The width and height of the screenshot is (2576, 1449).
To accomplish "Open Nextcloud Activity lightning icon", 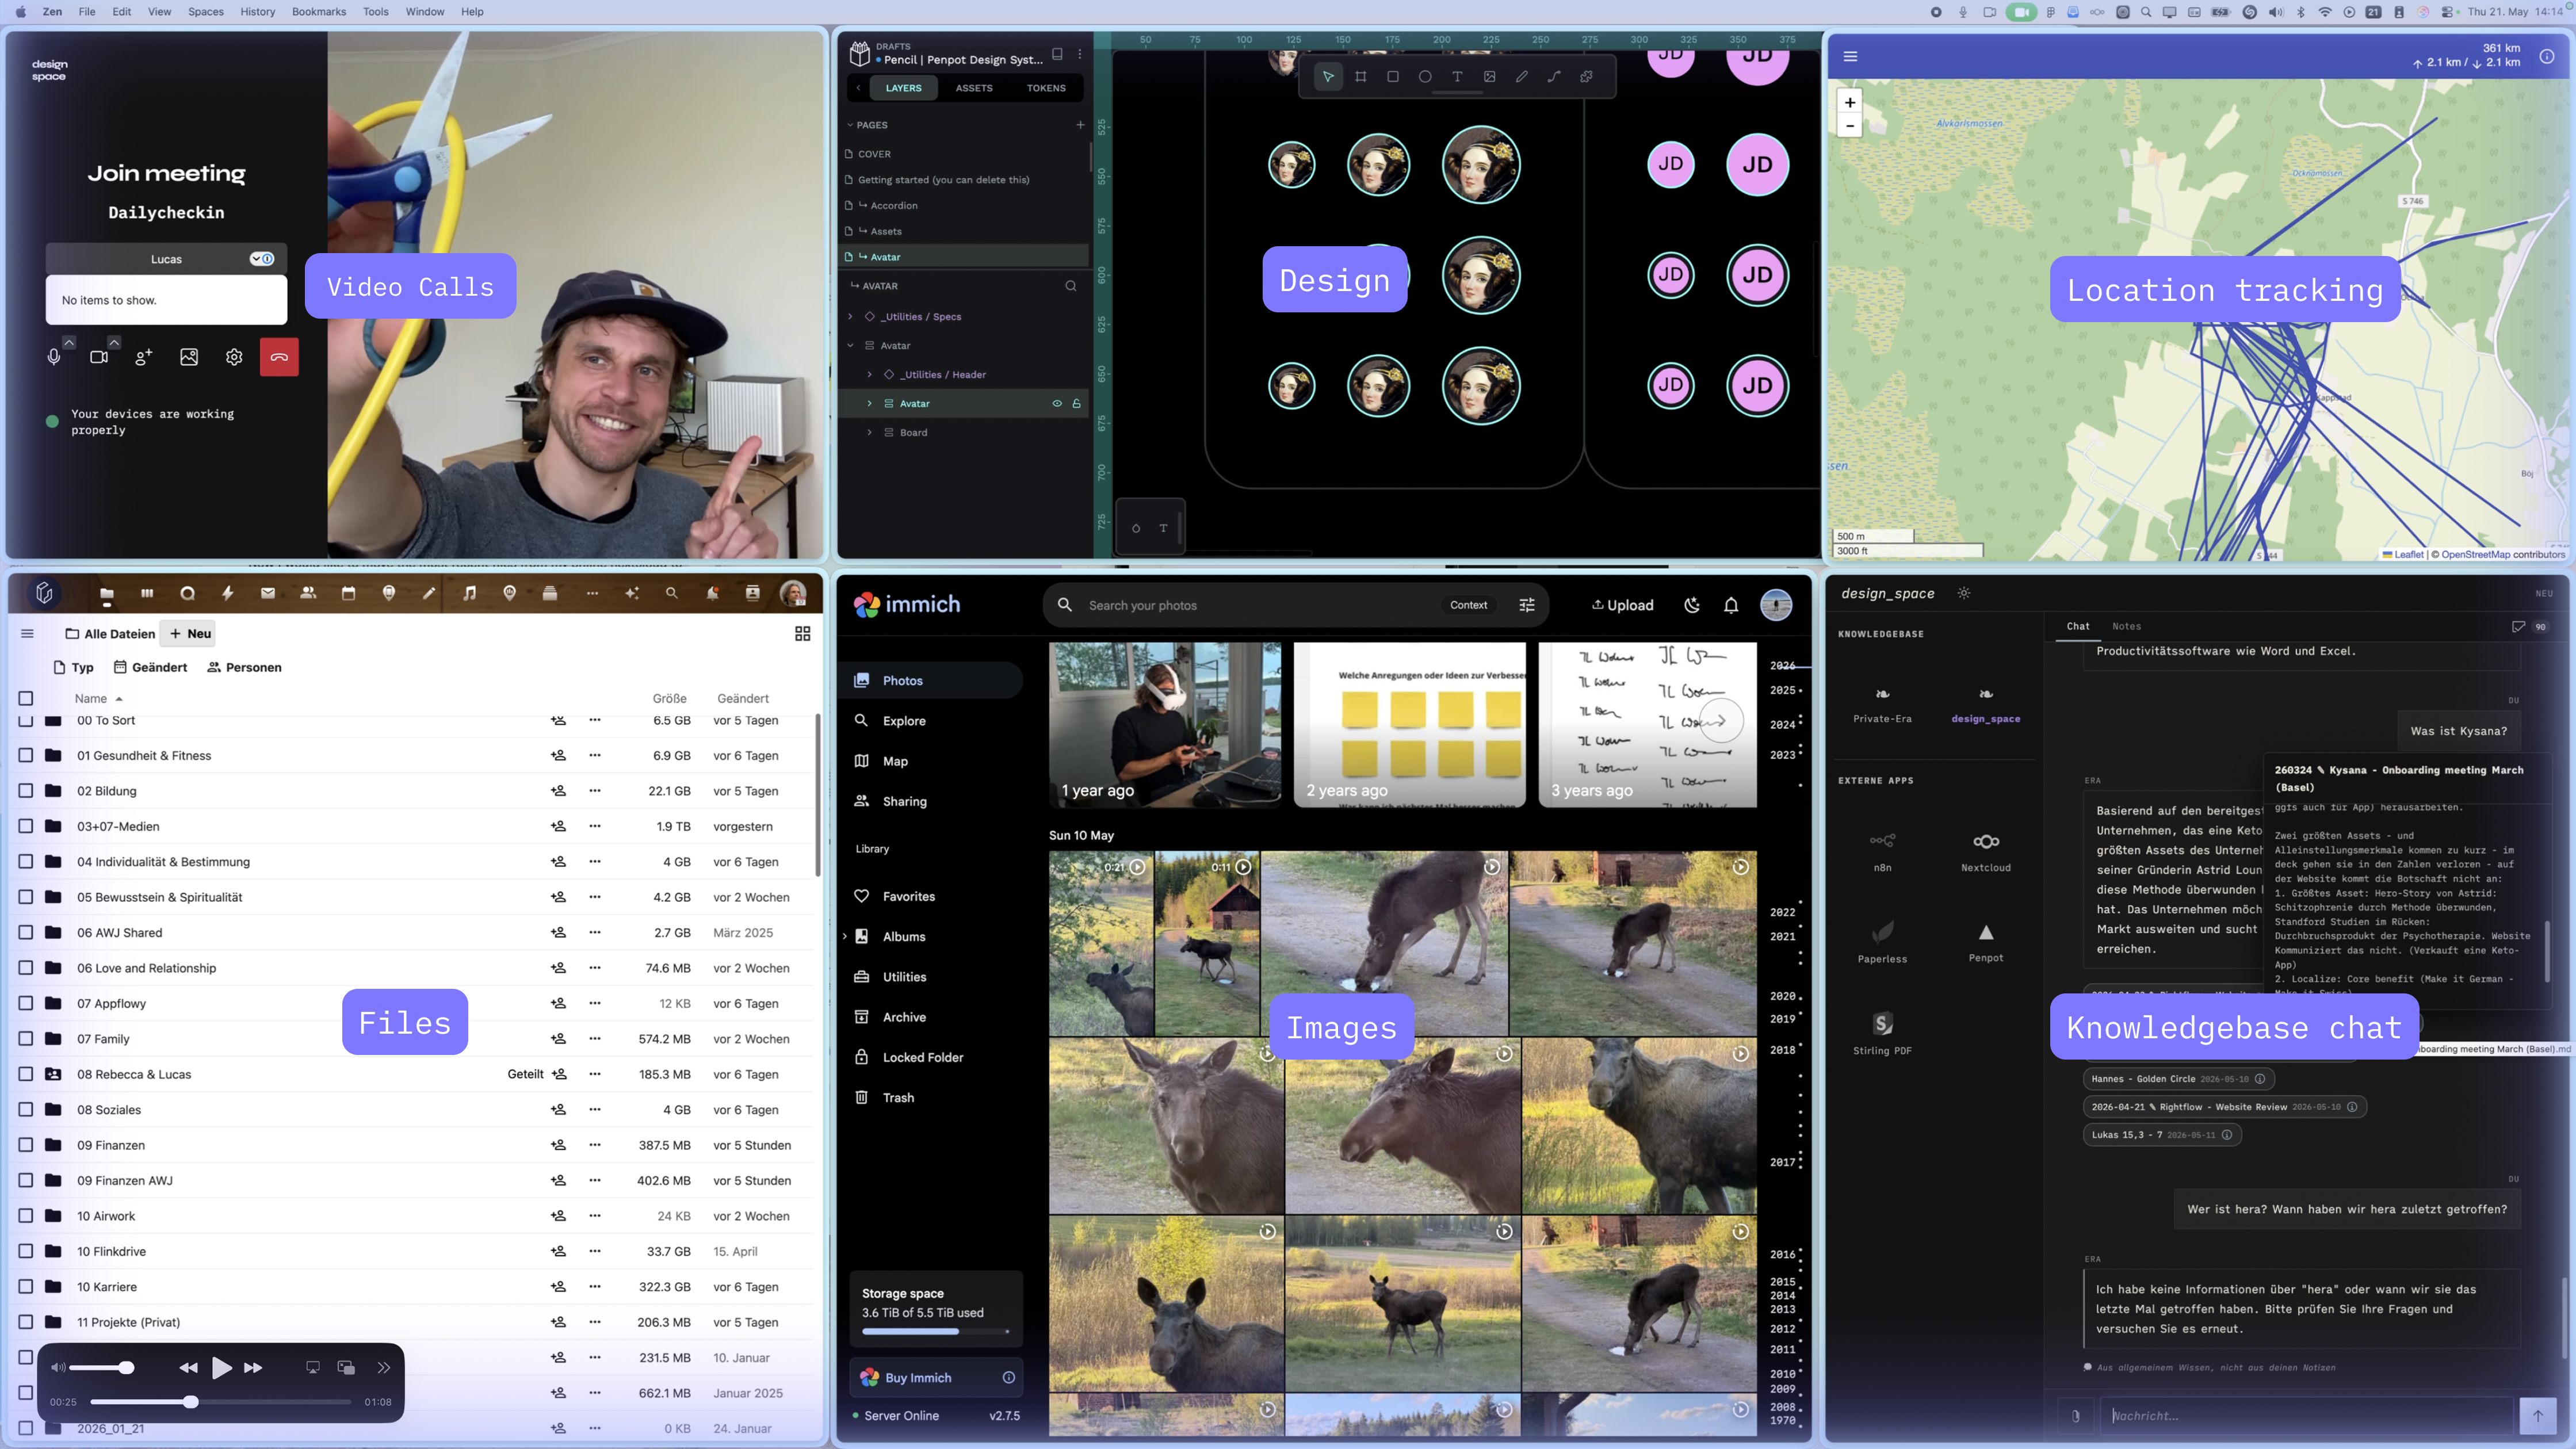I will (x=228, y=593).
